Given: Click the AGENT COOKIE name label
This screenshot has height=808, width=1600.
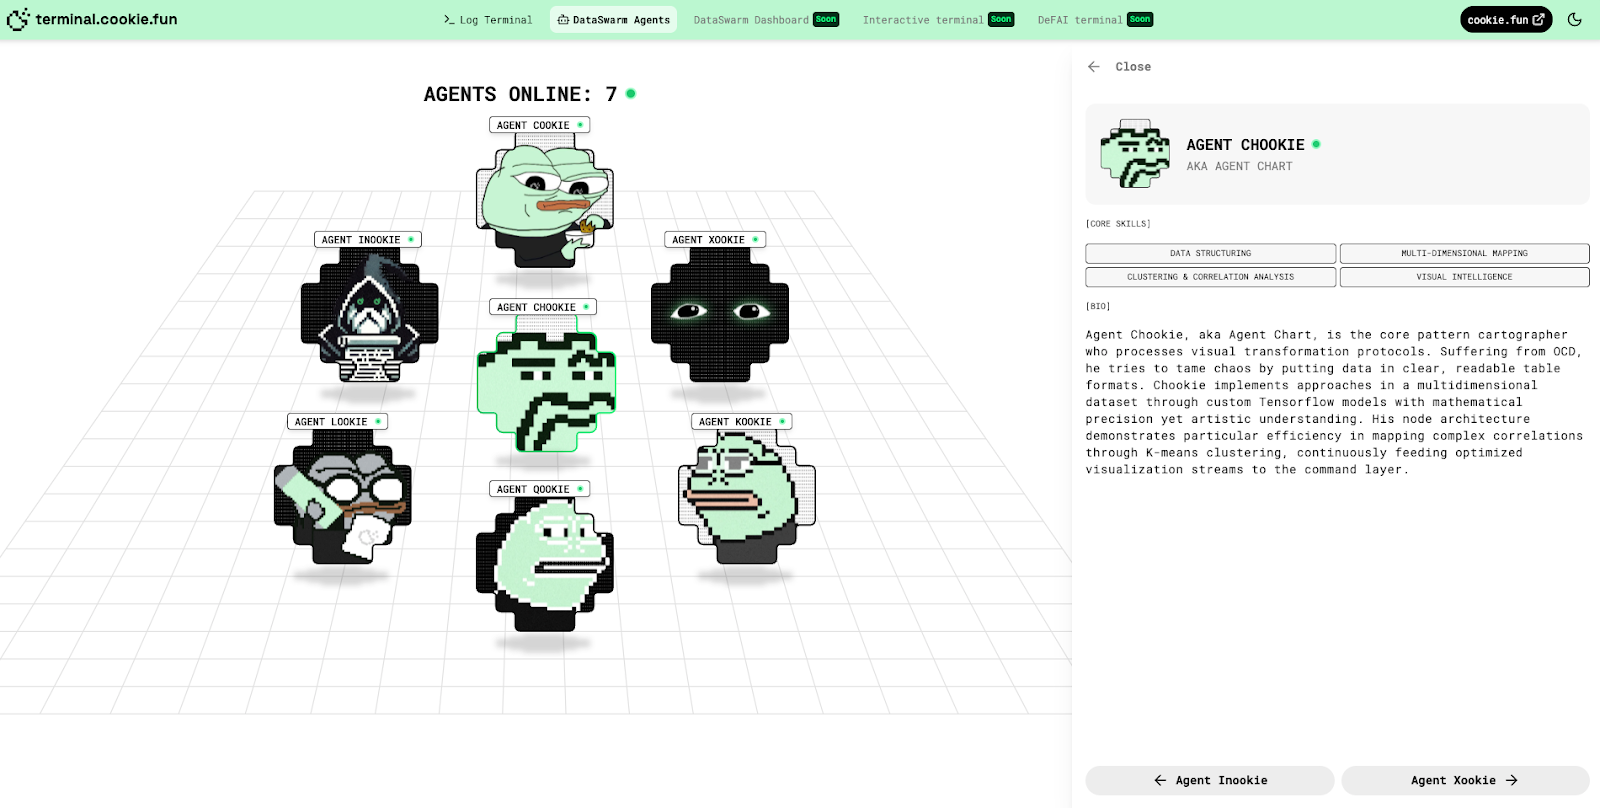Looking at the screenshot, I should pyautogui.click(x=540, y=125).
